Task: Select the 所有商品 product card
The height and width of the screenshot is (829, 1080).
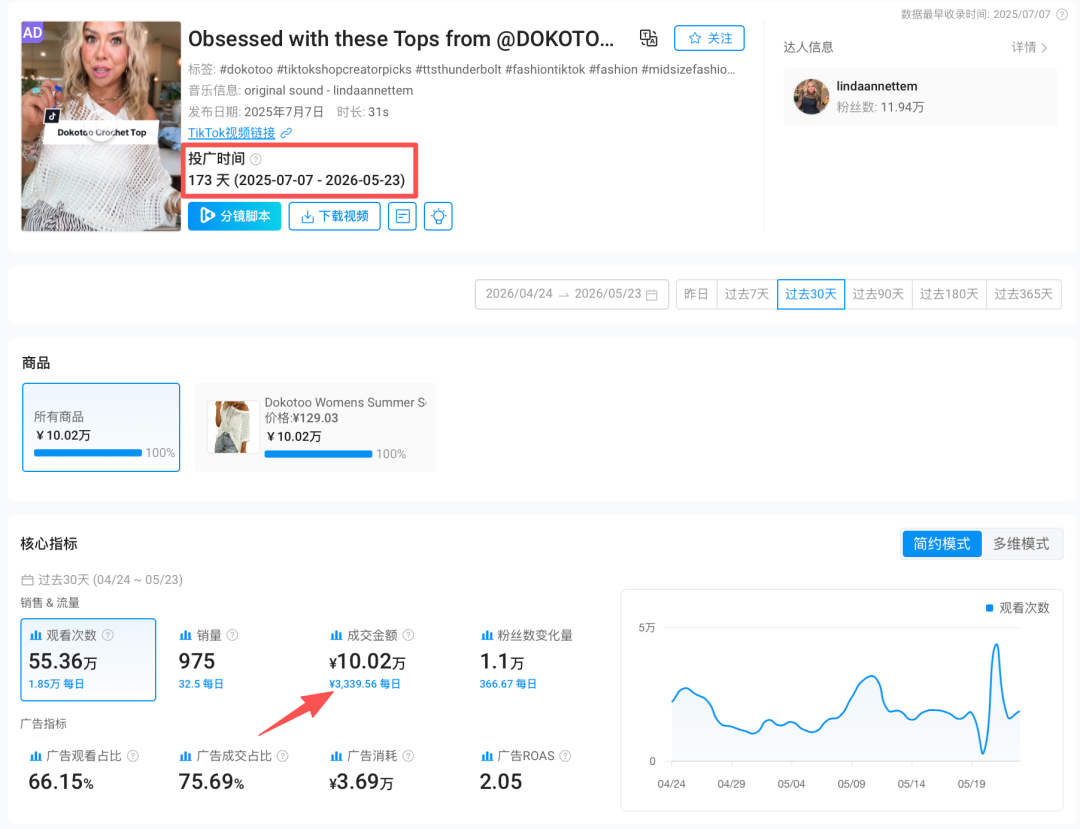Action: (x=101, y=428)
